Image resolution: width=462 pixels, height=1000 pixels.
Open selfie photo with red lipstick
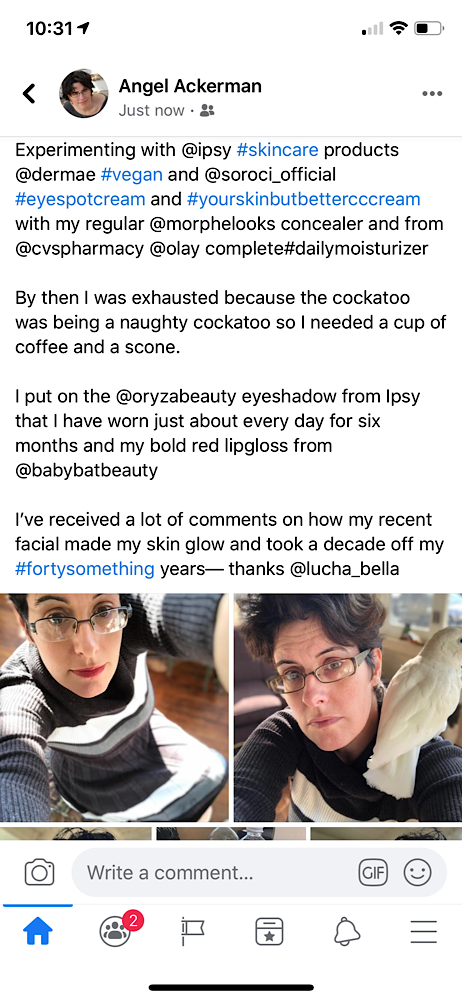point(114,707)
